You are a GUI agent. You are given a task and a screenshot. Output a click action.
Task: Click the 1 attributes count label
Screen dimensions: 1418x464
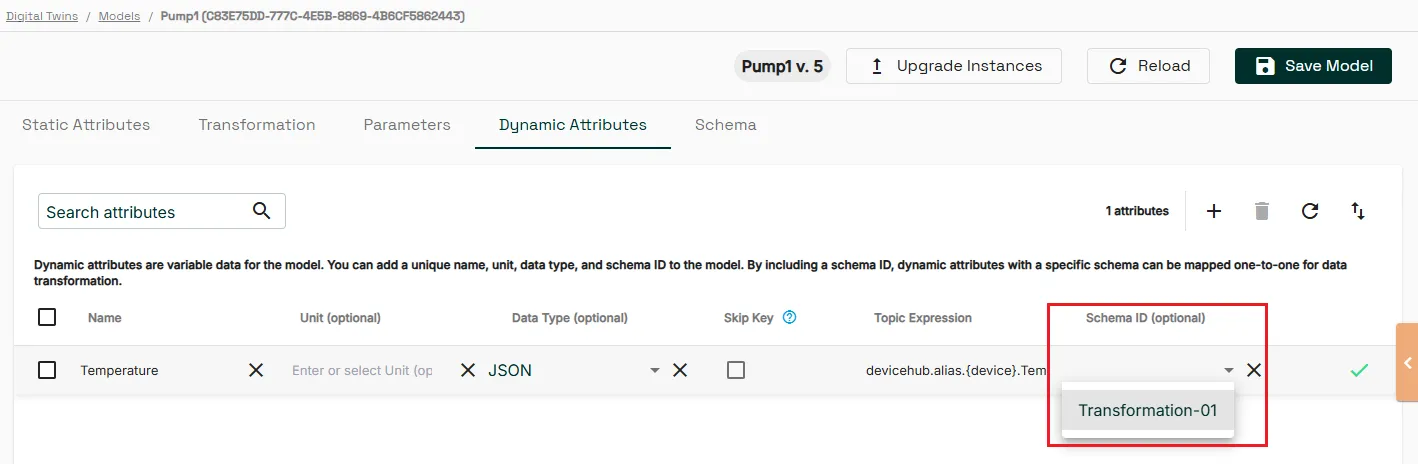(1137, 211)
